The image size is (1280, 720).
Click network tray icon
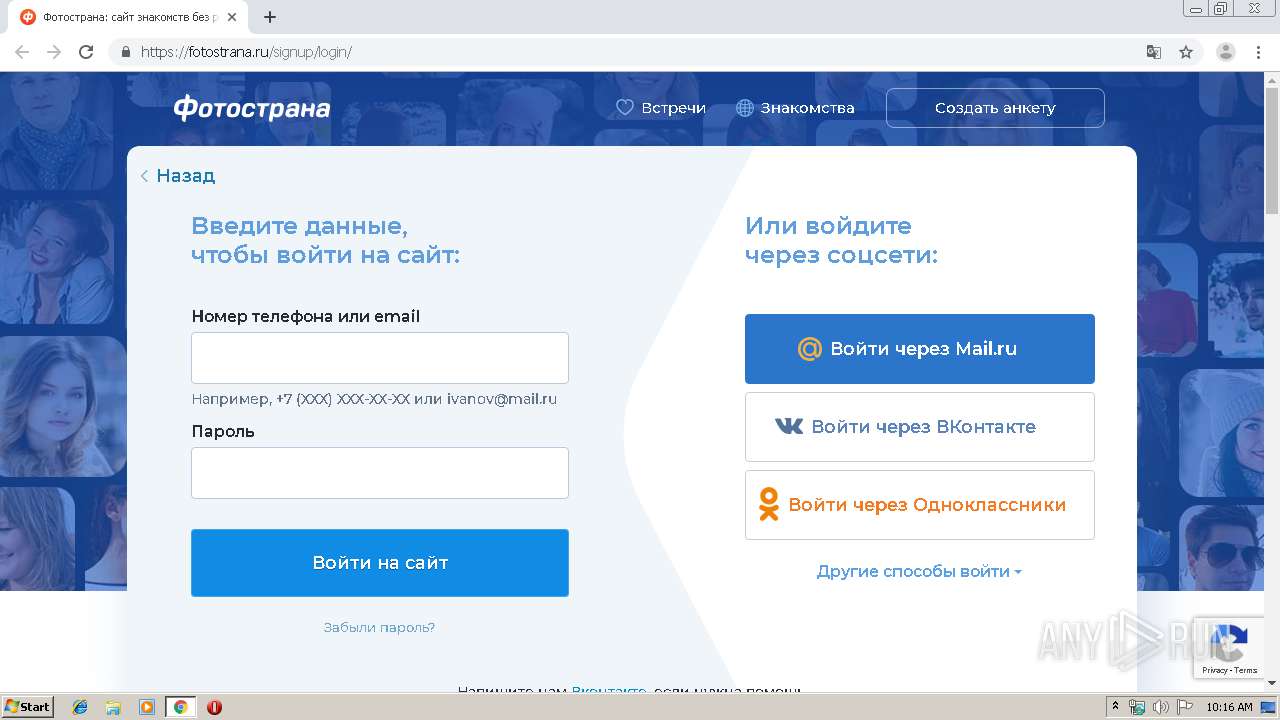1137,707
